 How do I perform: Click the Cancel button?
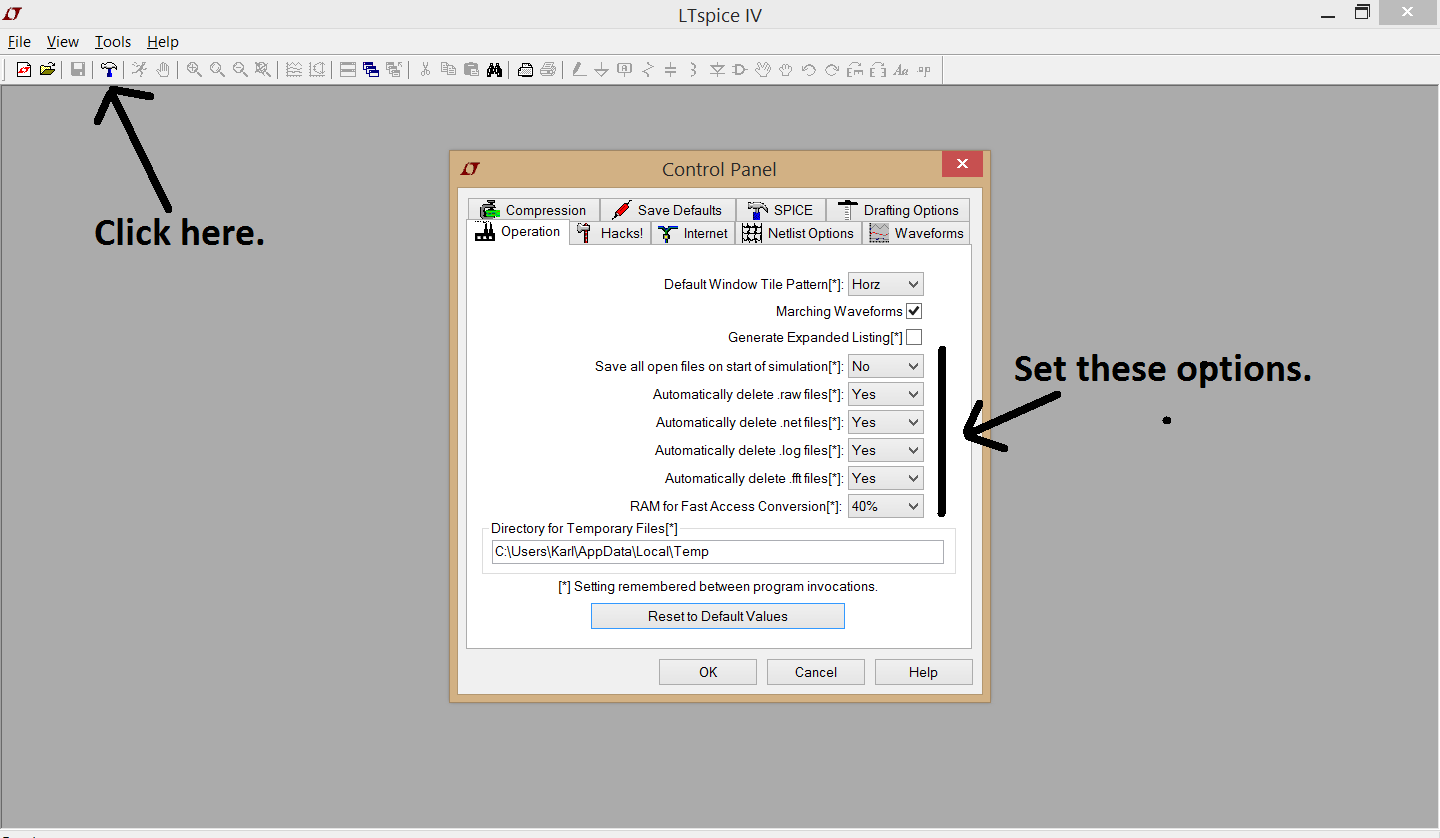coord(816,672)
